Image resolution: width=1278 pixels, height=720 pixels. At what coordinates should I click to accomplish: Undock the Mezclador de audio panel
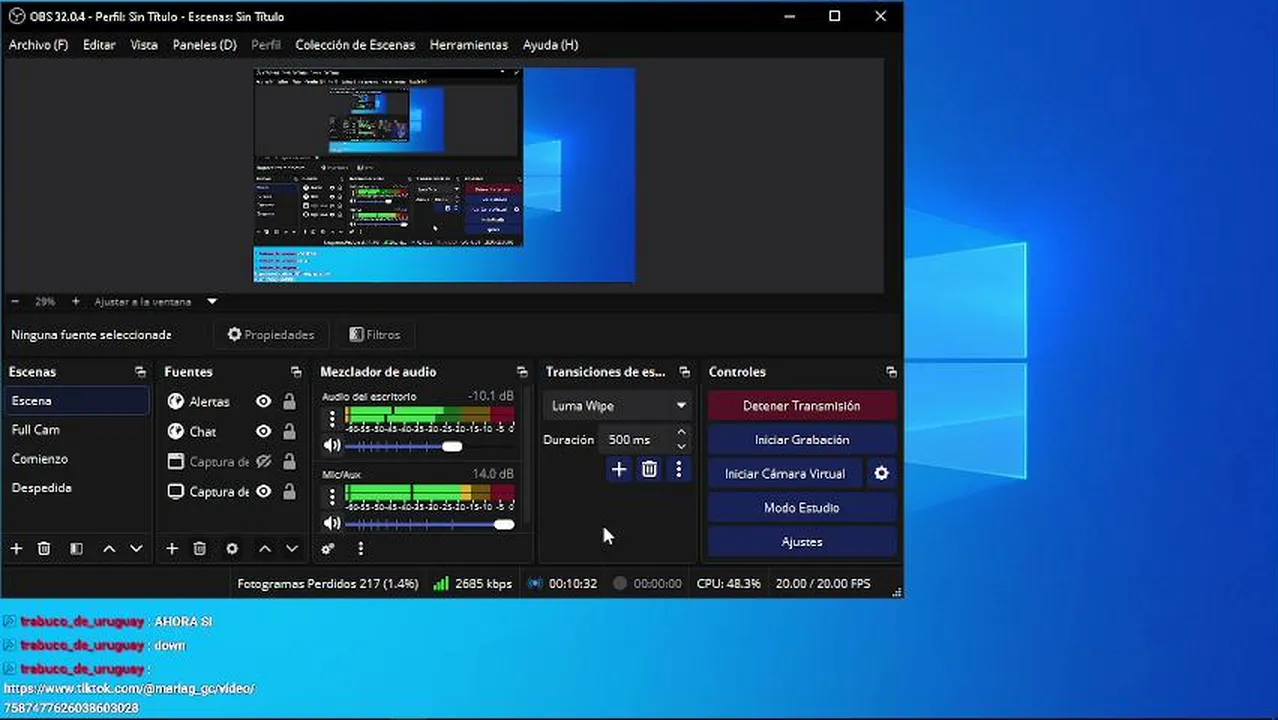(522, 372)
